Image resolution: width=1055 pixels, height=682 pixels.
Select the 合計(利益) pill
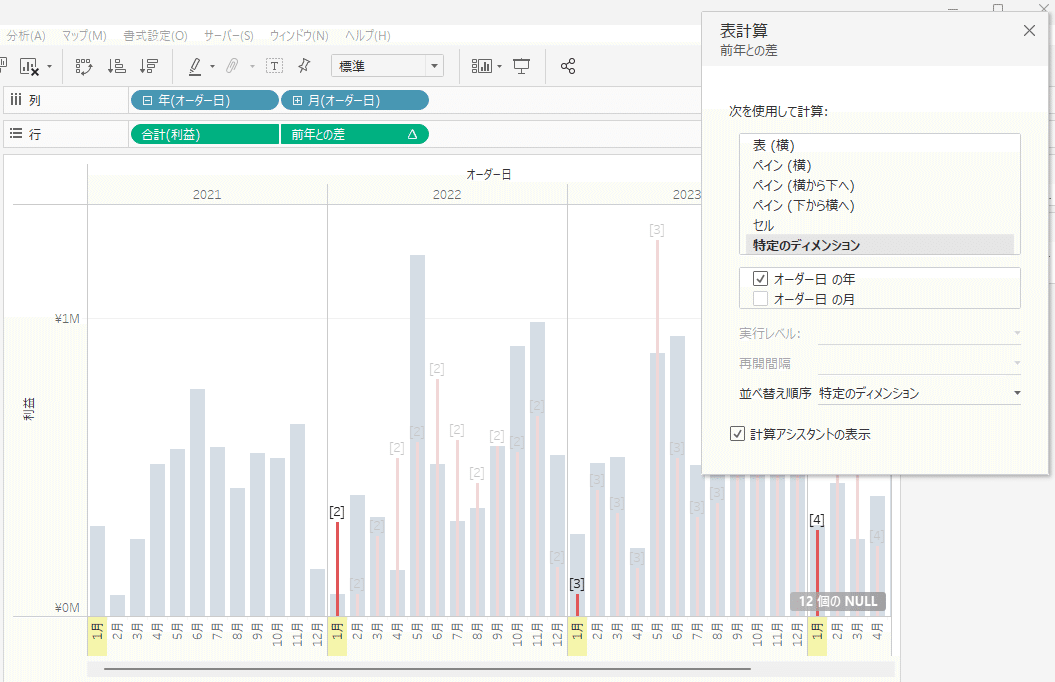(205, 135)
